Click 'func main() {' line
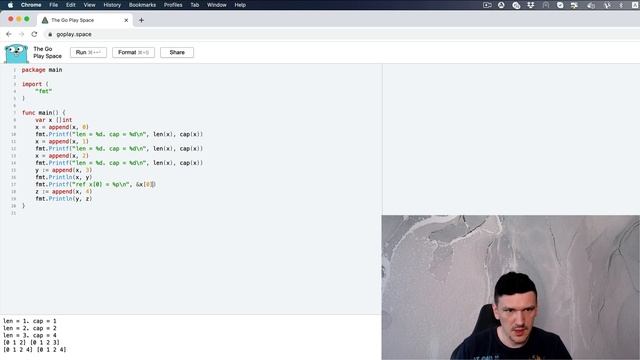Image resolution: width=640 pixels, height=360 pixels. pos(44,113)
